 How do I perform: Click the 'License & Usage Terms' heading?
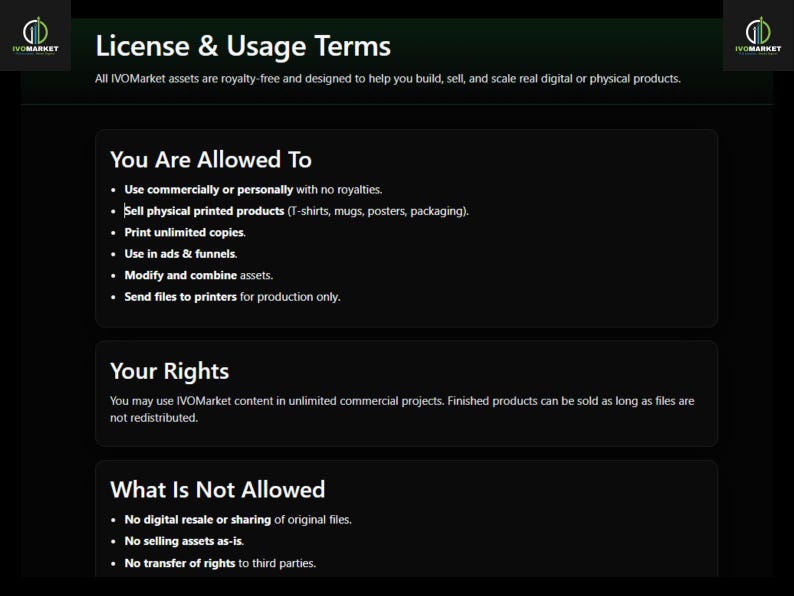[x=243, y=46]
